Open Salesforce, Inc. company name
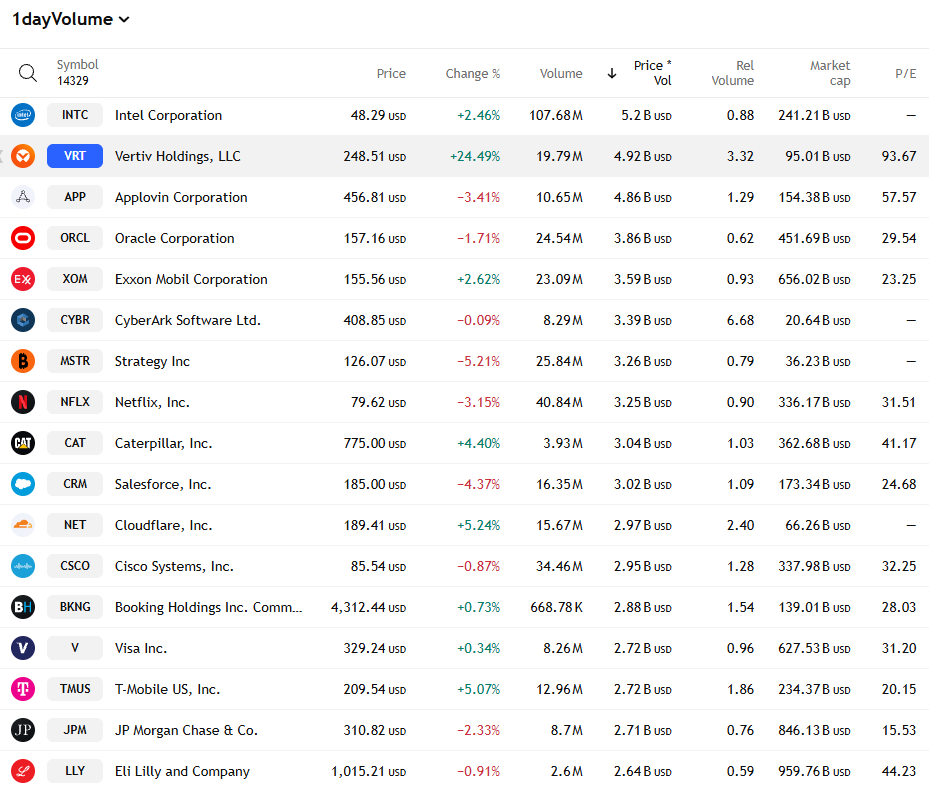The width and height of the screenshot is (929, 789). click(x=163, y=485)
